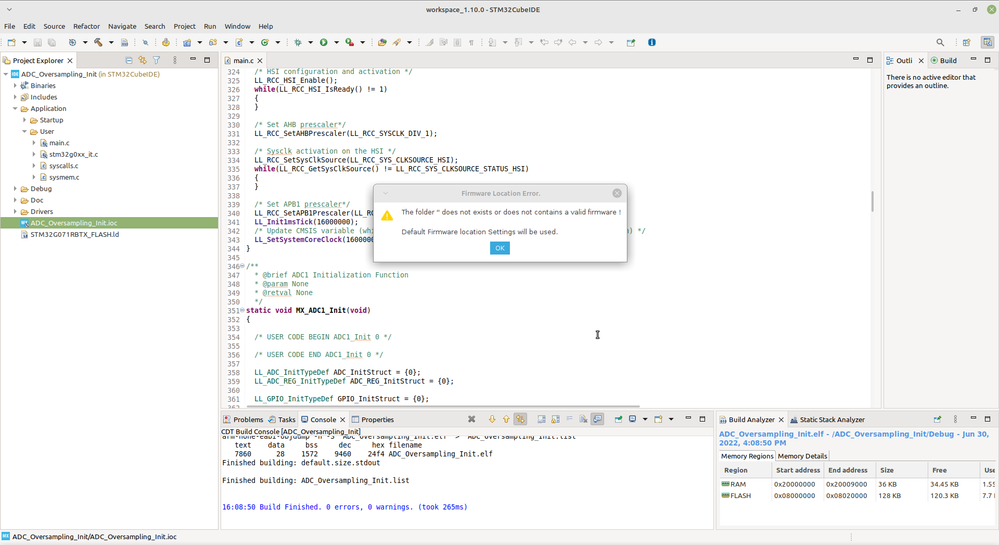Expand the Drivers folder
The width and height of the screenshot is (999, 545).
[x=15, y=212]
